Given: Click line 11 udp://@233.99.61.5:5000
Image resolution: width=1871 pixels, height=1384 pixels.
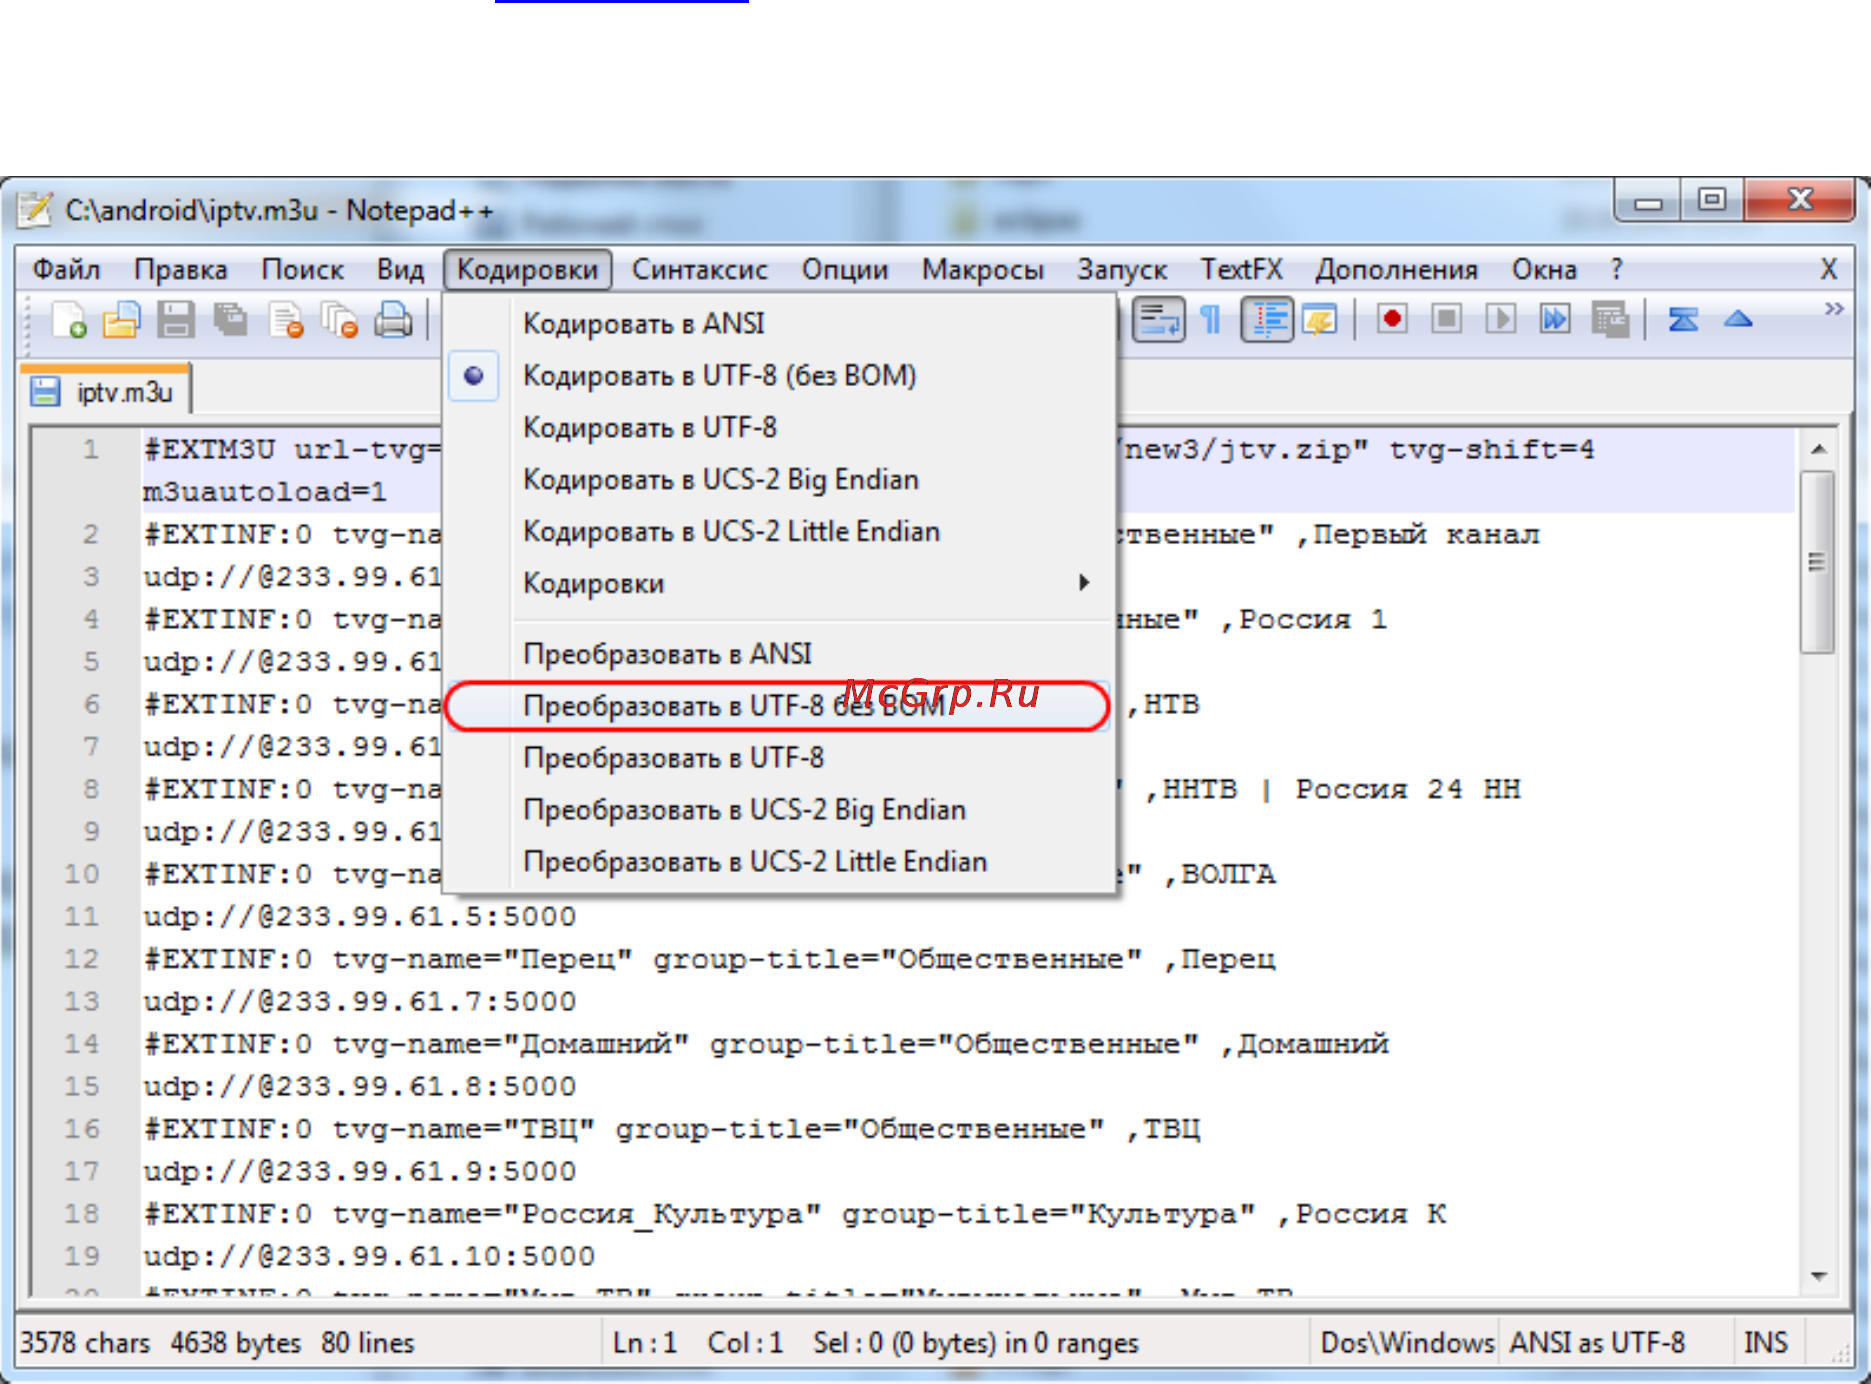Looking at the screenshot, I should pos(360,917).
